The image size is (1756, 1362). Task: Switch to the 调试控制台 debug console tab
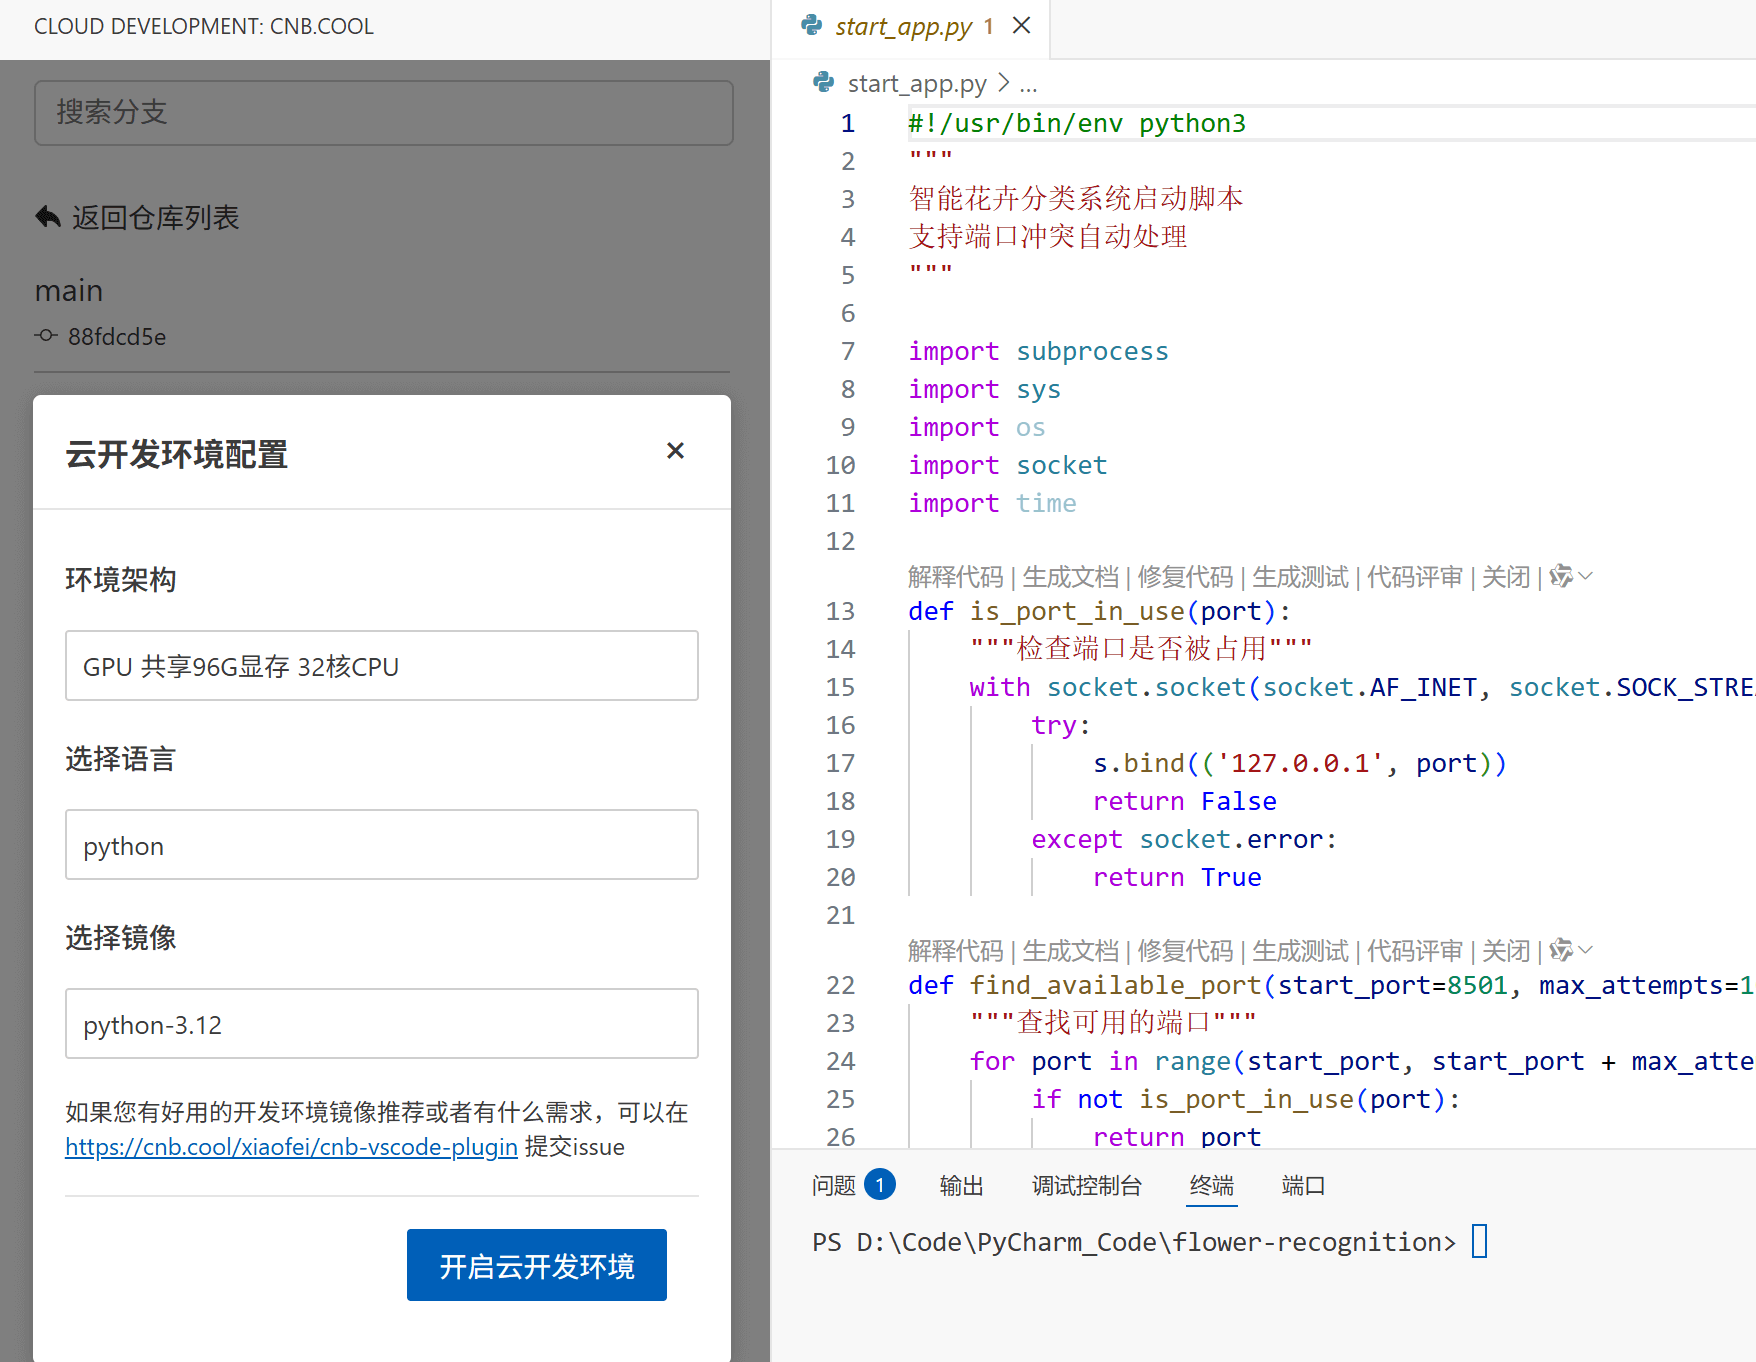tap(1086, 1186)
